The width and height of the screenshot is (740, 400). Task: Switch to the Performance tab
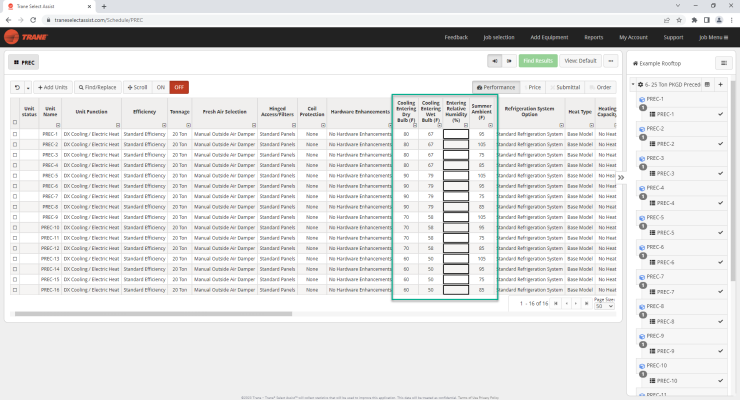(496, 87)
